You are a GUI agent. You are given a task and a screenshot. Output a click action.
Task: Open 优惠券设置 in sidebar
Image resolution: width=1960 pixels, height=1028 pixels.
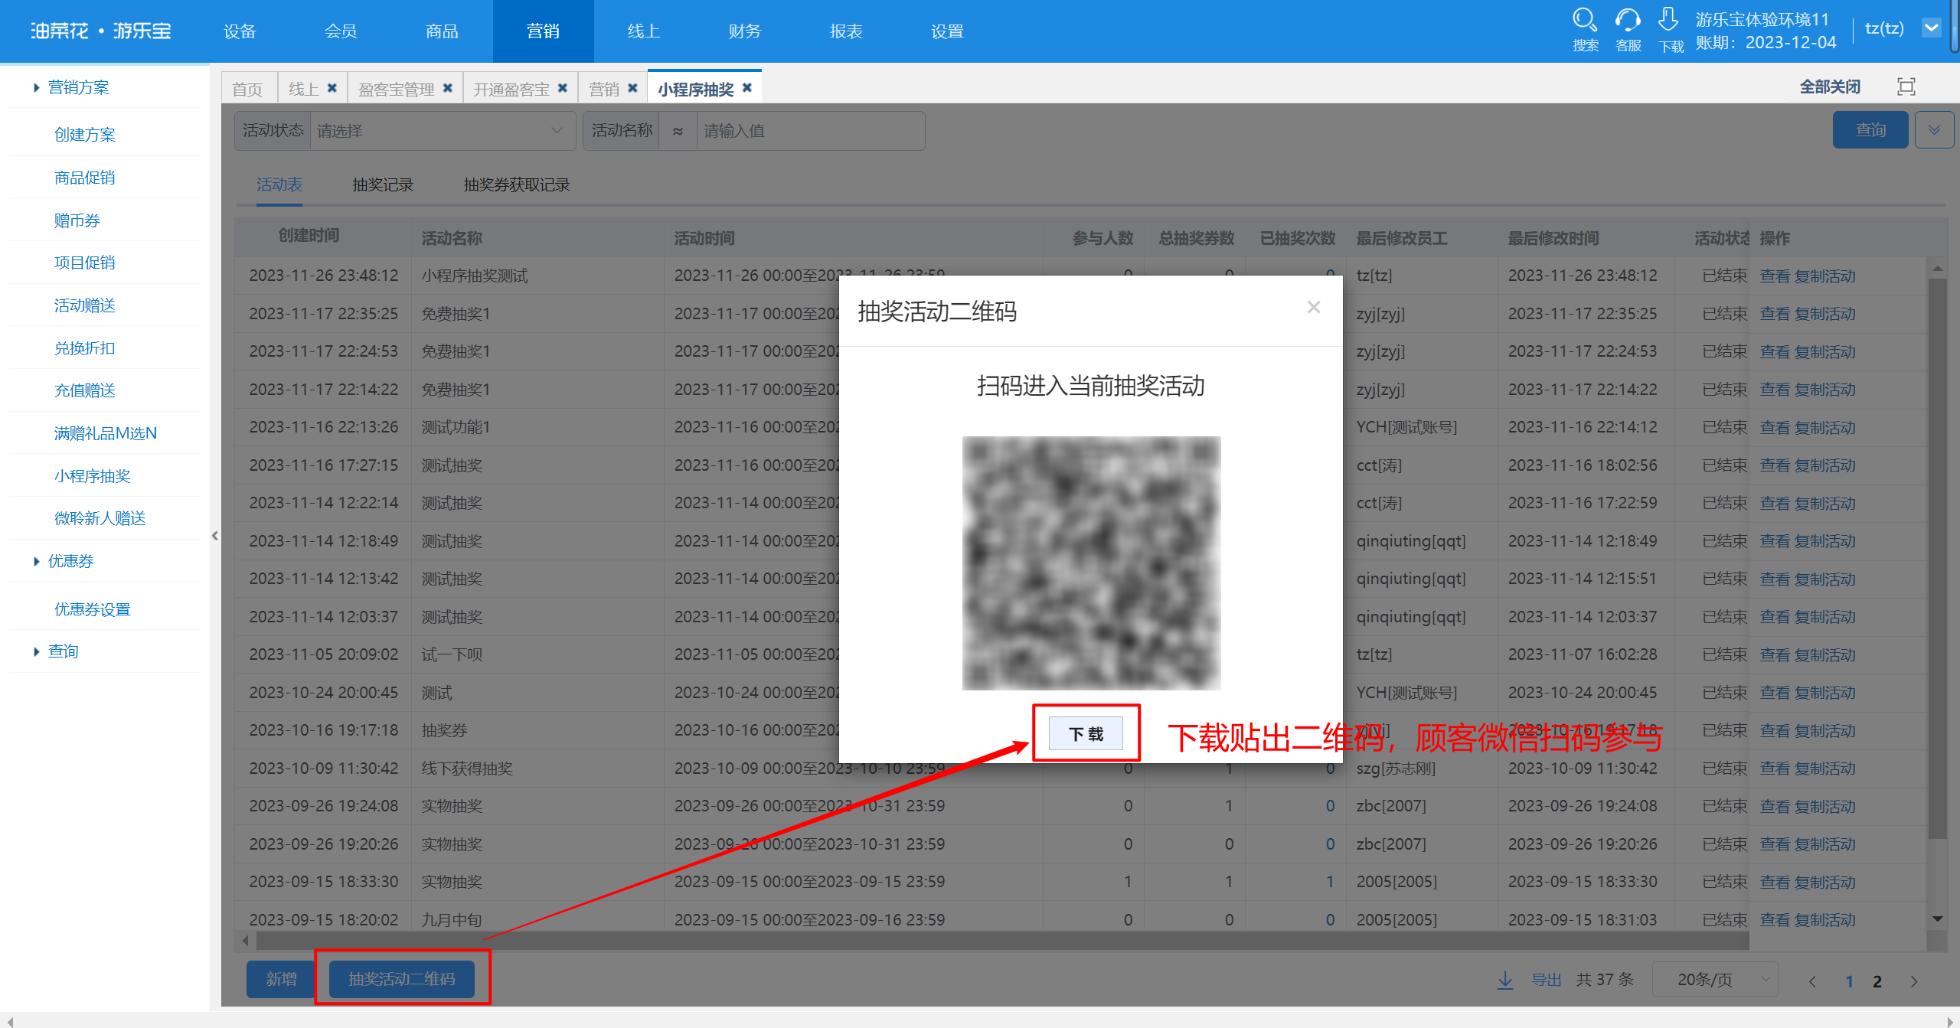[x=92, y=609]
